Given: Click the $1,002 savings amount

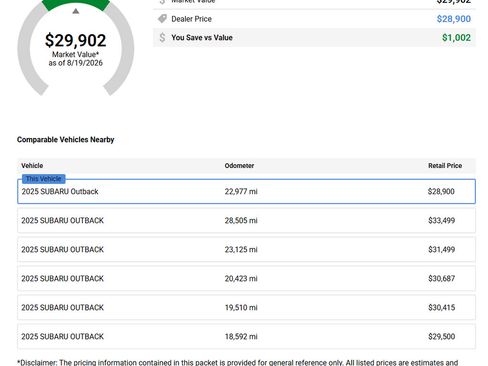Looking at the screenshot, I should (456, 38).
